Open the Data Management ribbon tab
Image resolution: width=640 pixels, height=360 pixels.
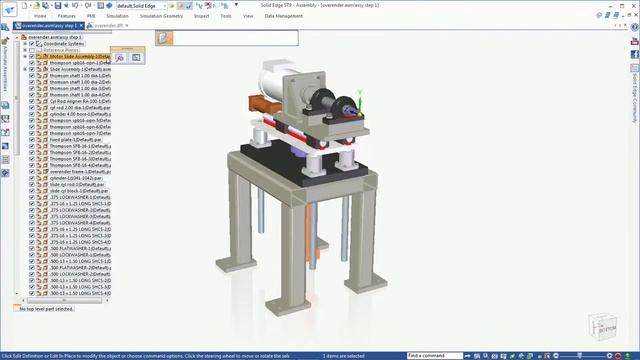click(284, 16)
